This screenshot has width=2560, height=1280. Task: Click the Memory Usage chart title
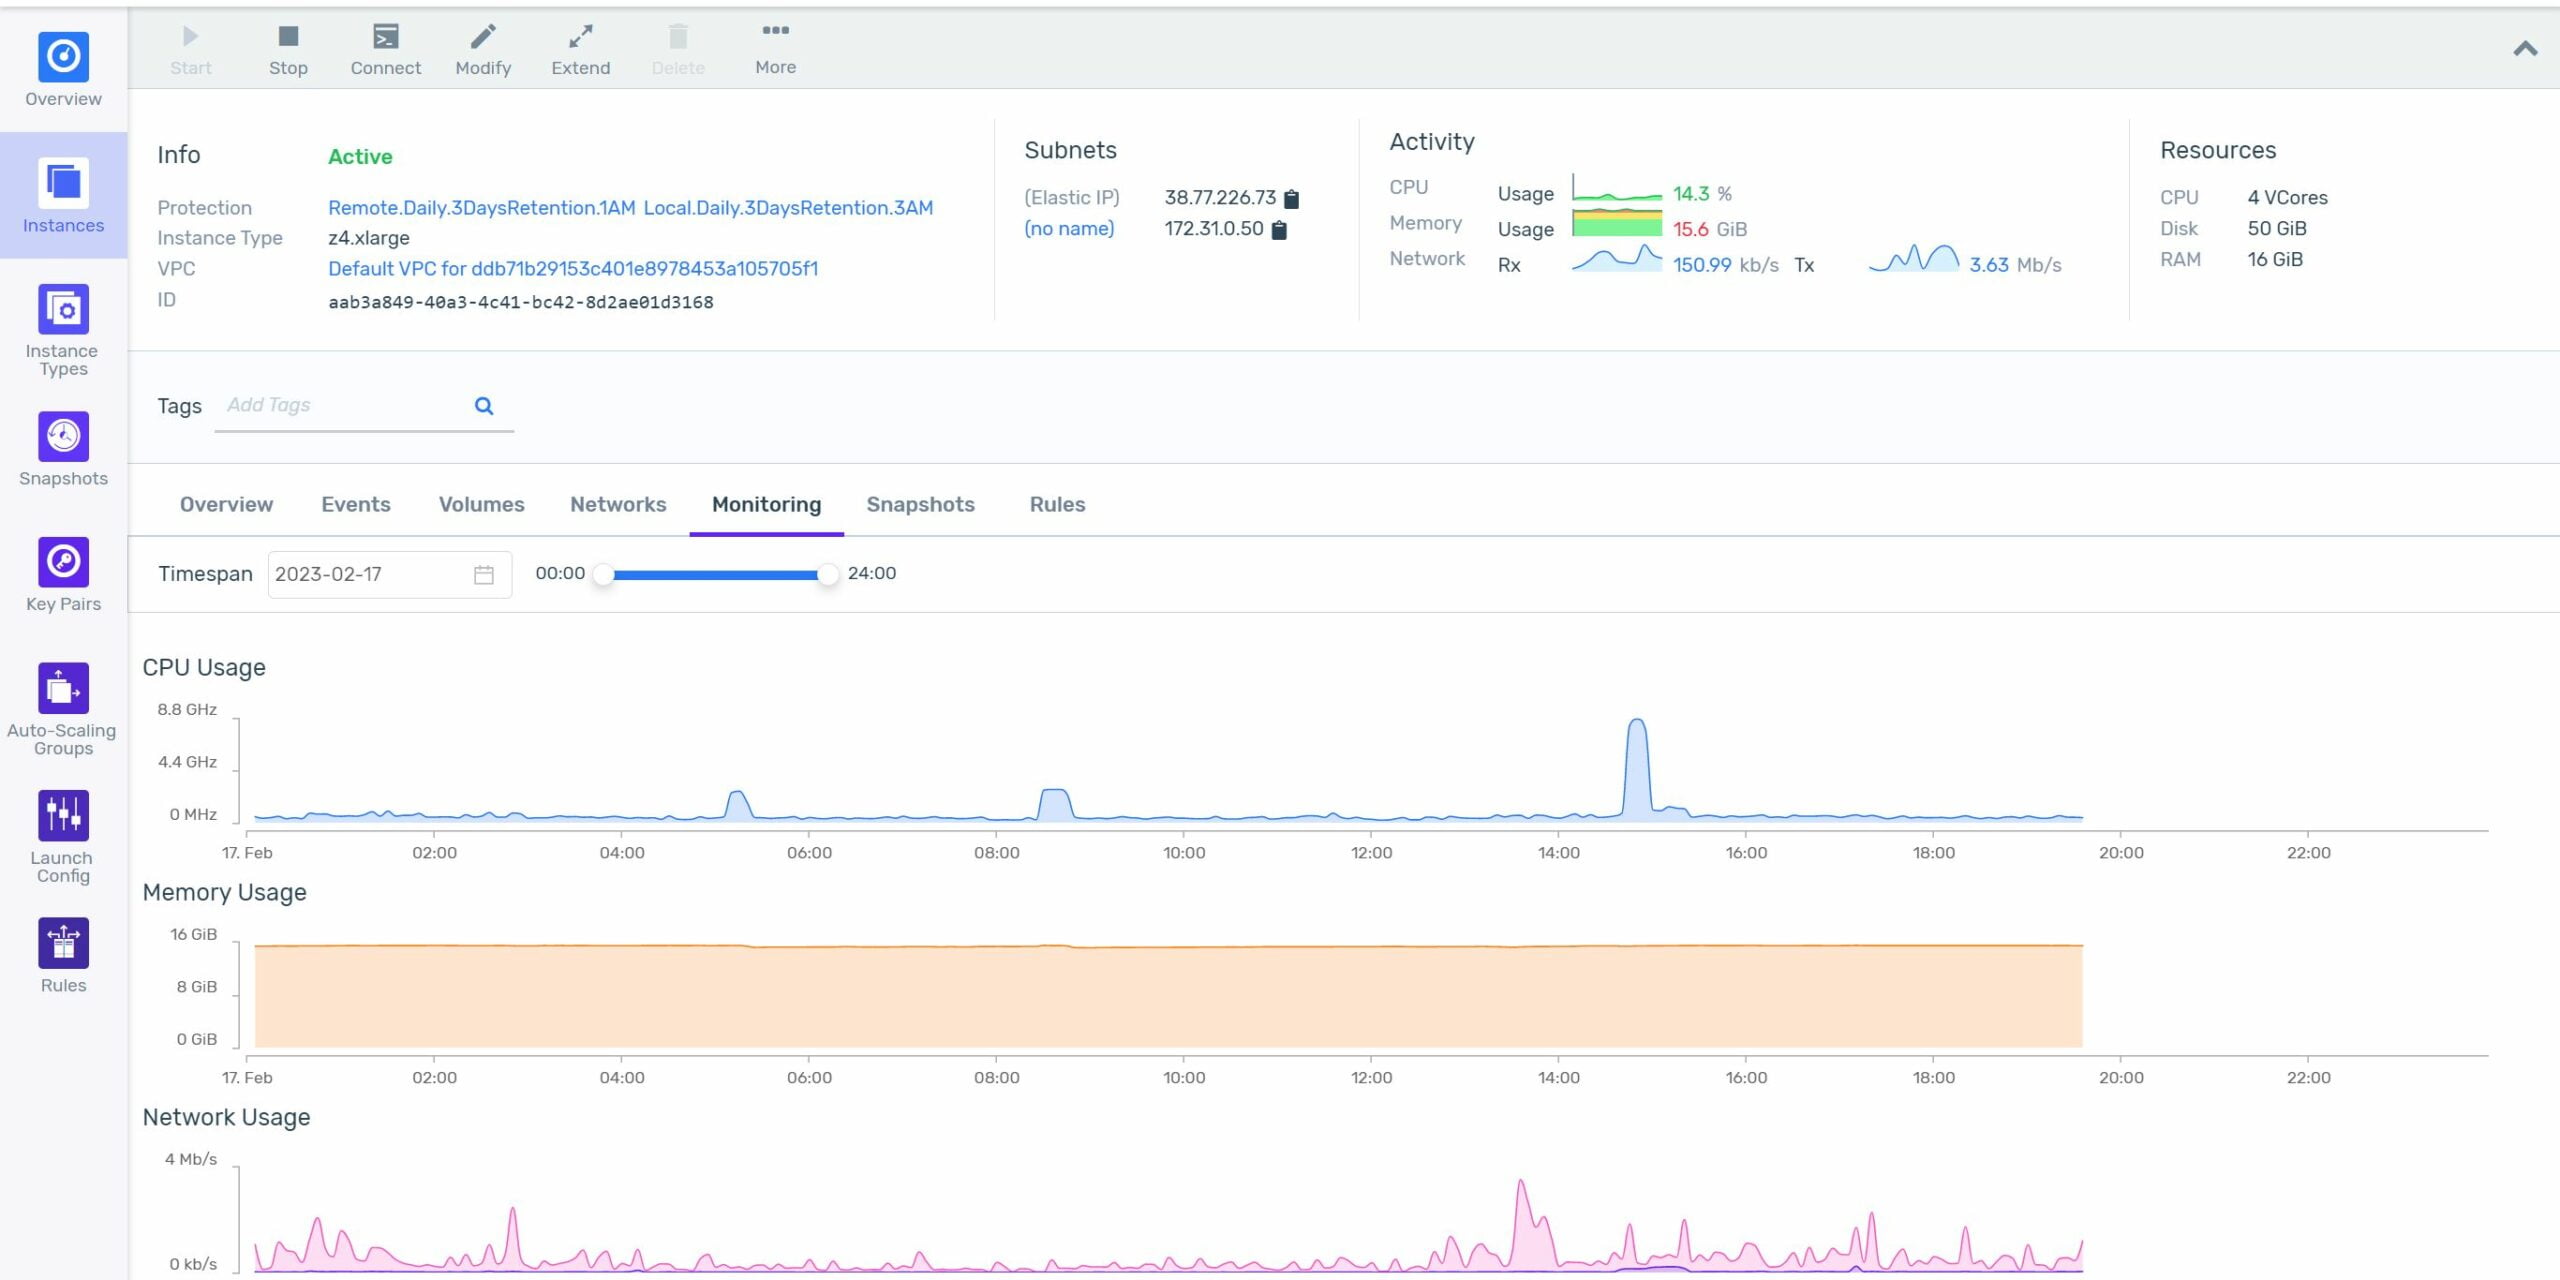click(224, 893)
